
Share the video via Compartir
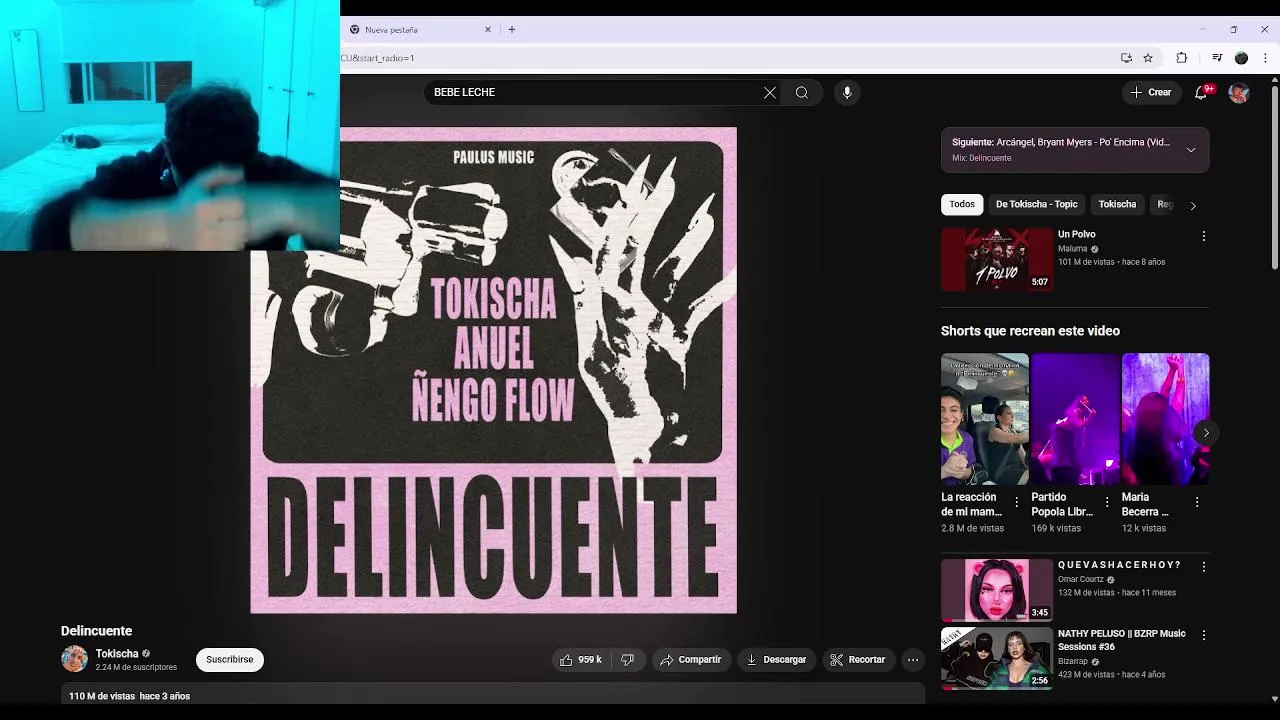tap(690, 660)
